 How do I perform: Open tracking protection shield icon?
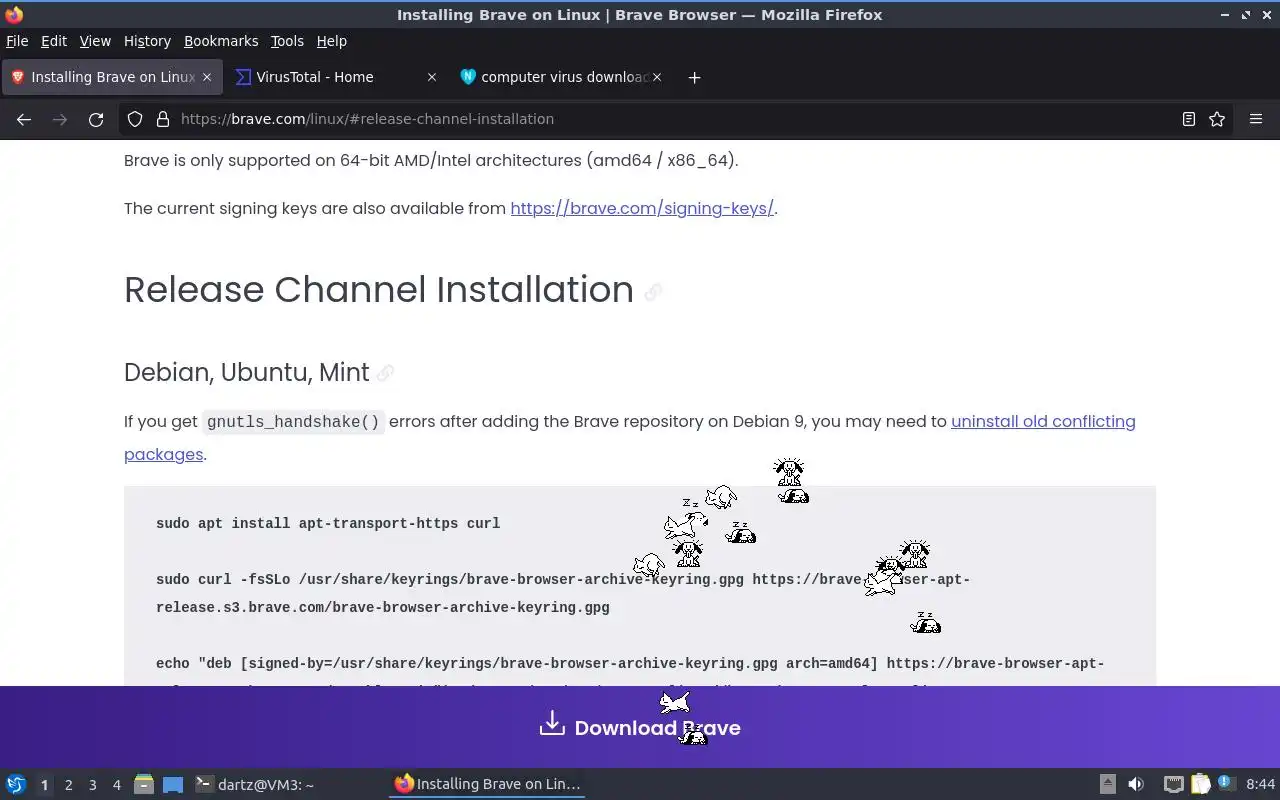pos(135,119)
